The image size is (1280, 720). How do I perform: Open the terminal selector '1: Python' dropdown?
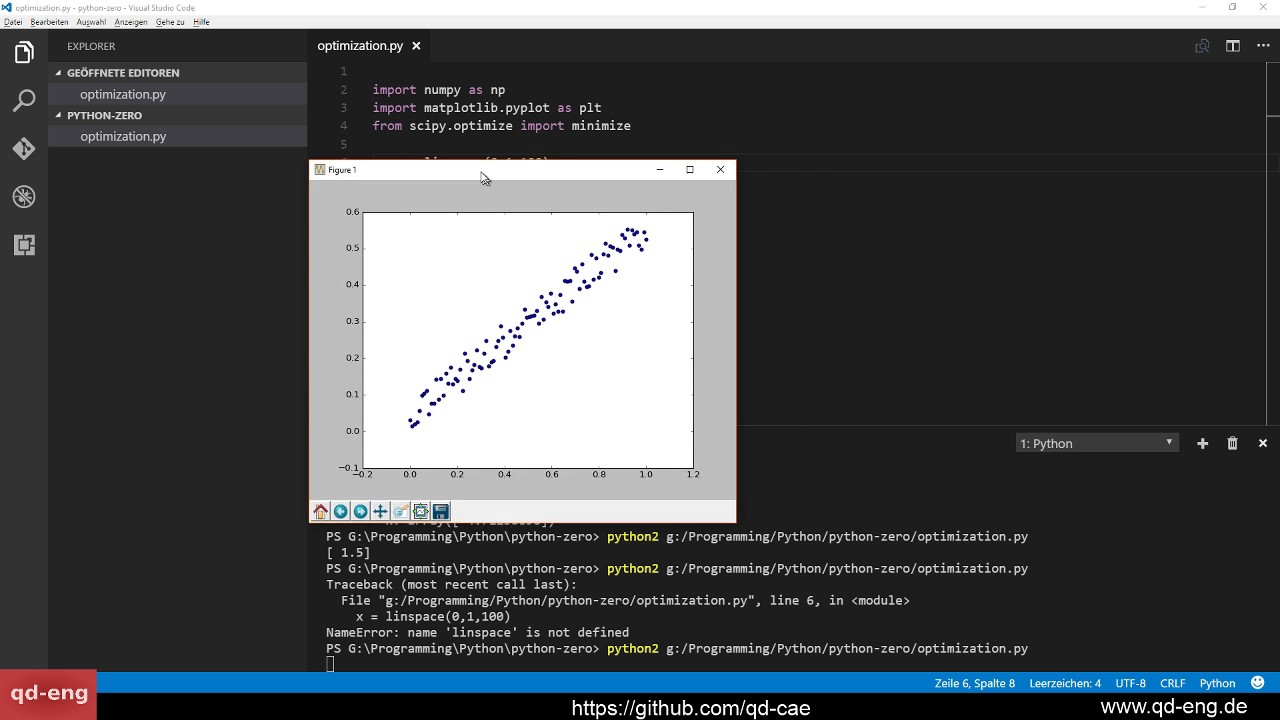point(1097,443)
